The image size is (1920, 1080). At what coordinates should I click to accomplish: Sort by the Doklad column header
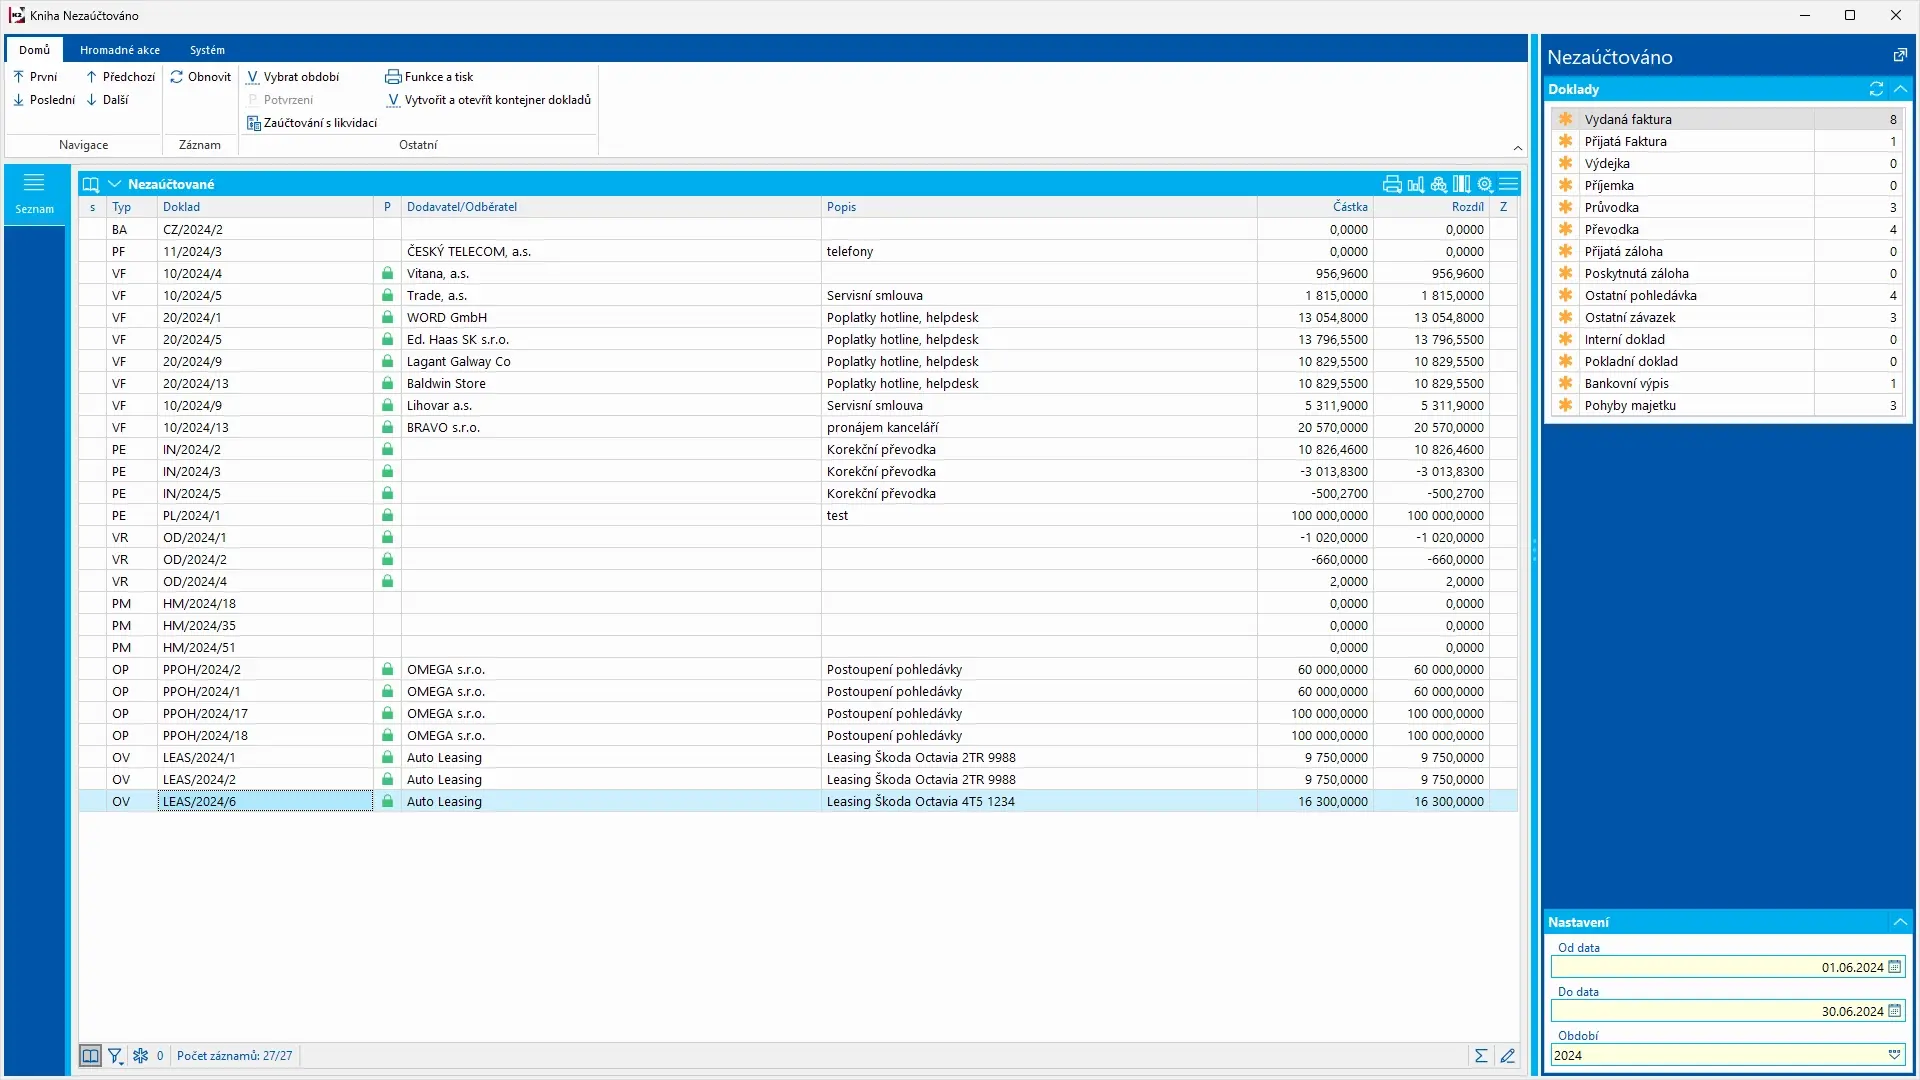pyautogui.click(x=265, y=207)
